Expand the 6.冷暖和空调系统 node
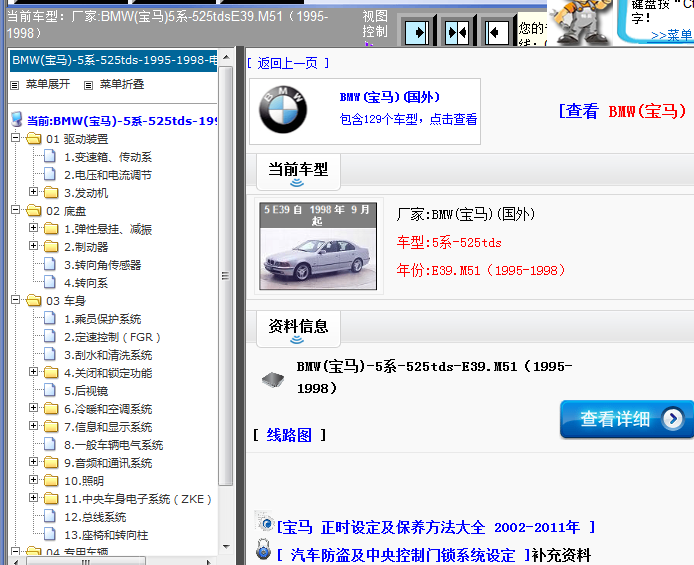 34,408
